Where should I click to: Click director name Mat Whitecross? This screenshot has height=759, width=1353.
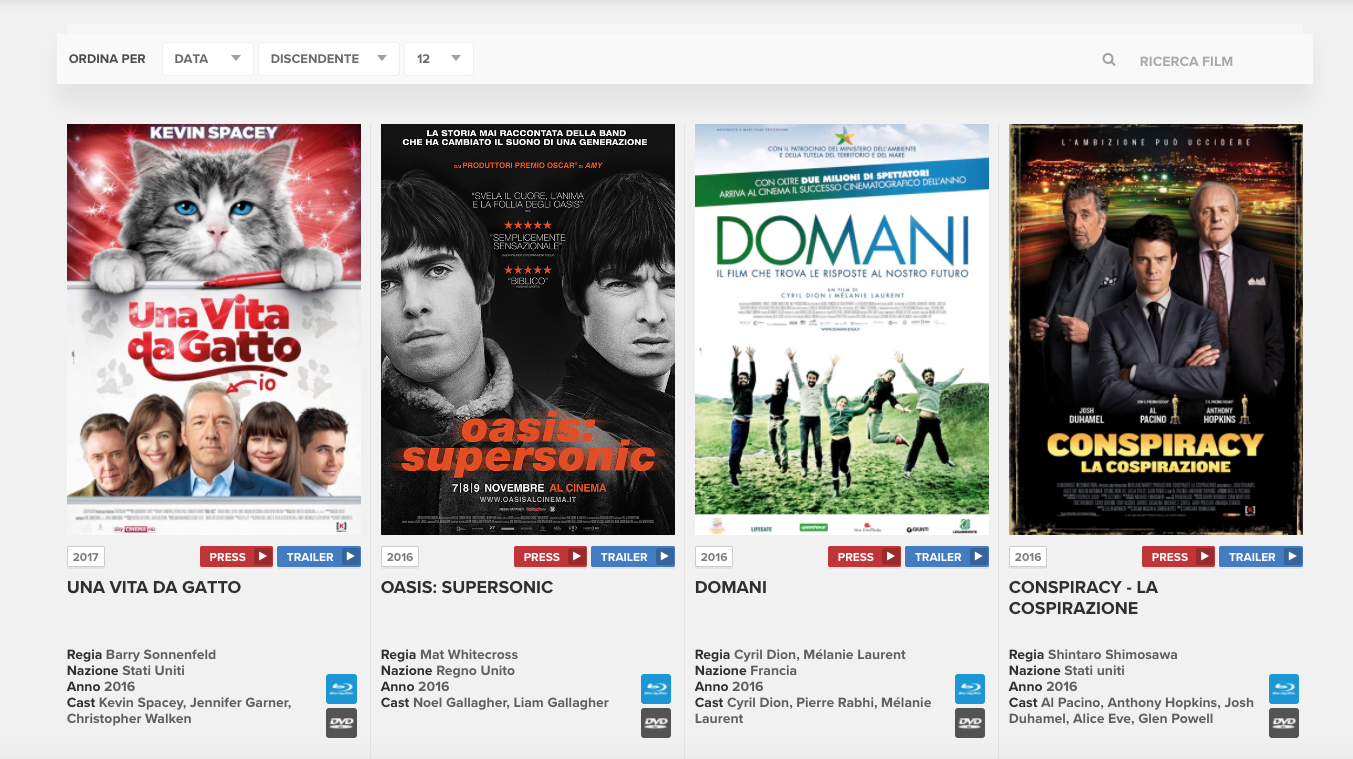pos(469,655)
